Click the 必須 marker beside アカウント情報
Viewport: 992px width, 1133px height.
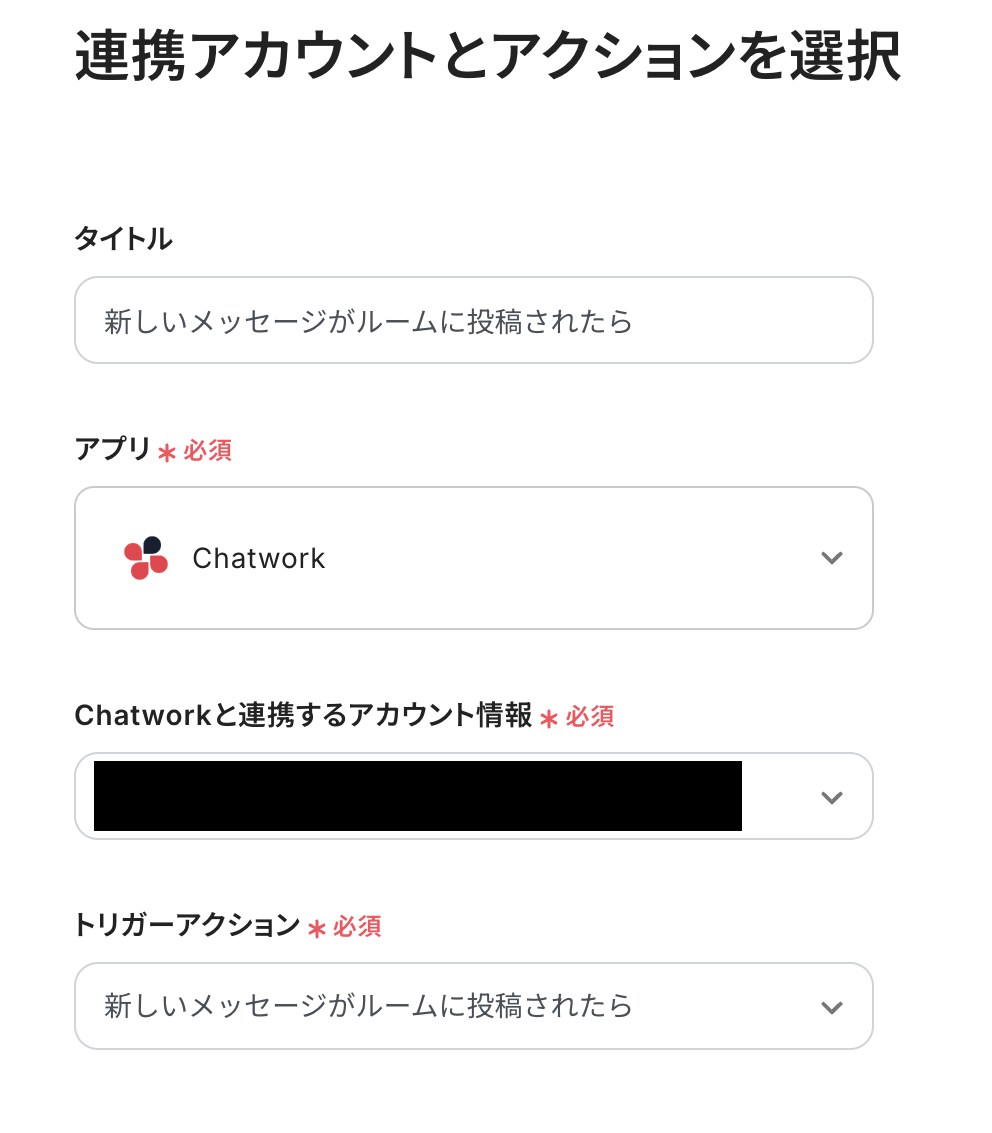(590, 717)
